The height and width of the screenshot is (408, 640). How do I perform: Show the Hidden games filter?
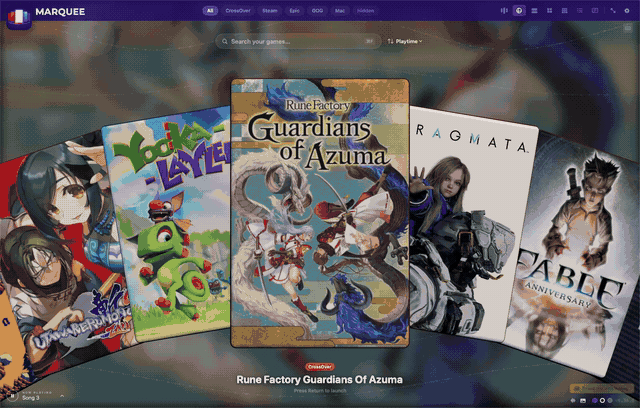[x=365, y=11]
